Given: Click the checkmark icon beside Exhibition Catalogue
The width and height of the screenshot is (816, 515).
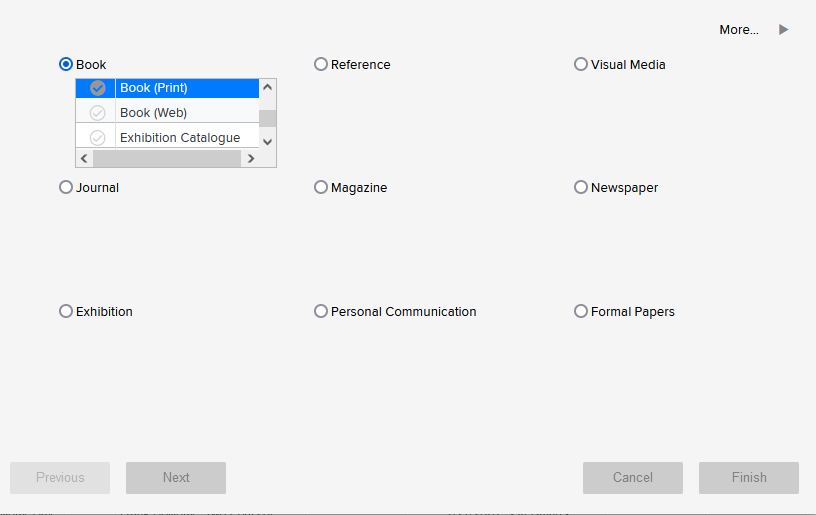Looking at the screenshot, I should [97, 138].
